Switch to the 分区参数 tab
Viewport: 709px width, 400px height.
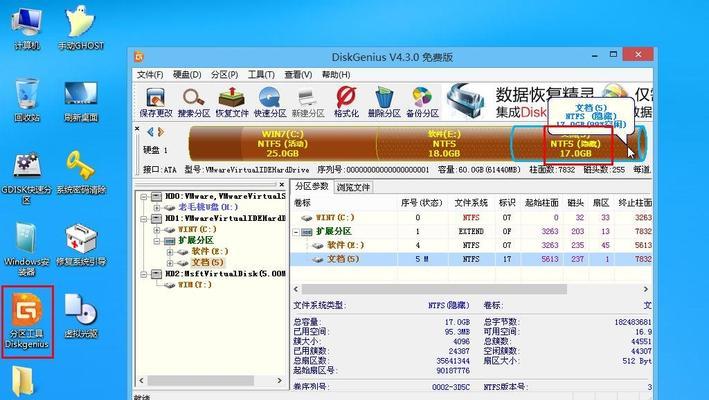point(312,186)
